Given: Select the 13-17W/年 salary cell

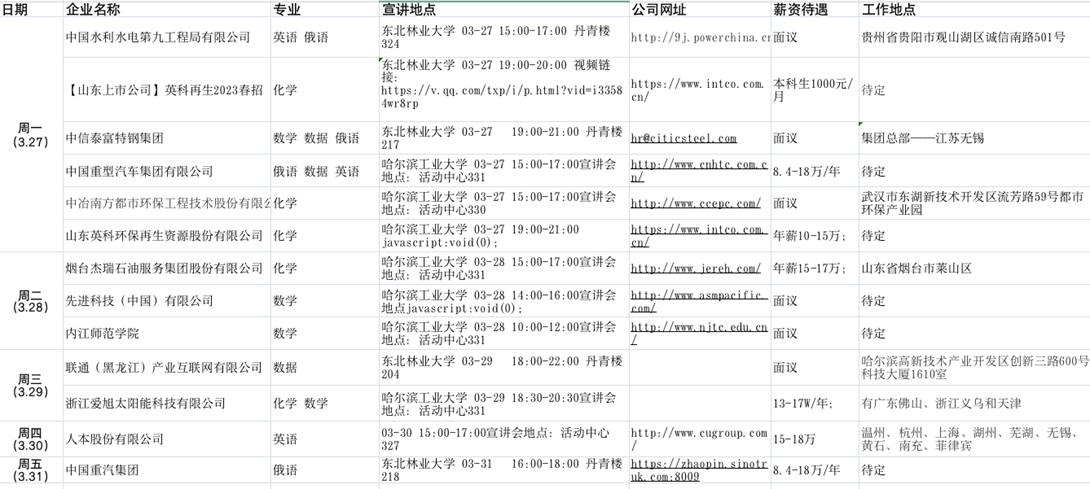Looking at the screenshot, I should coord(803,403).
